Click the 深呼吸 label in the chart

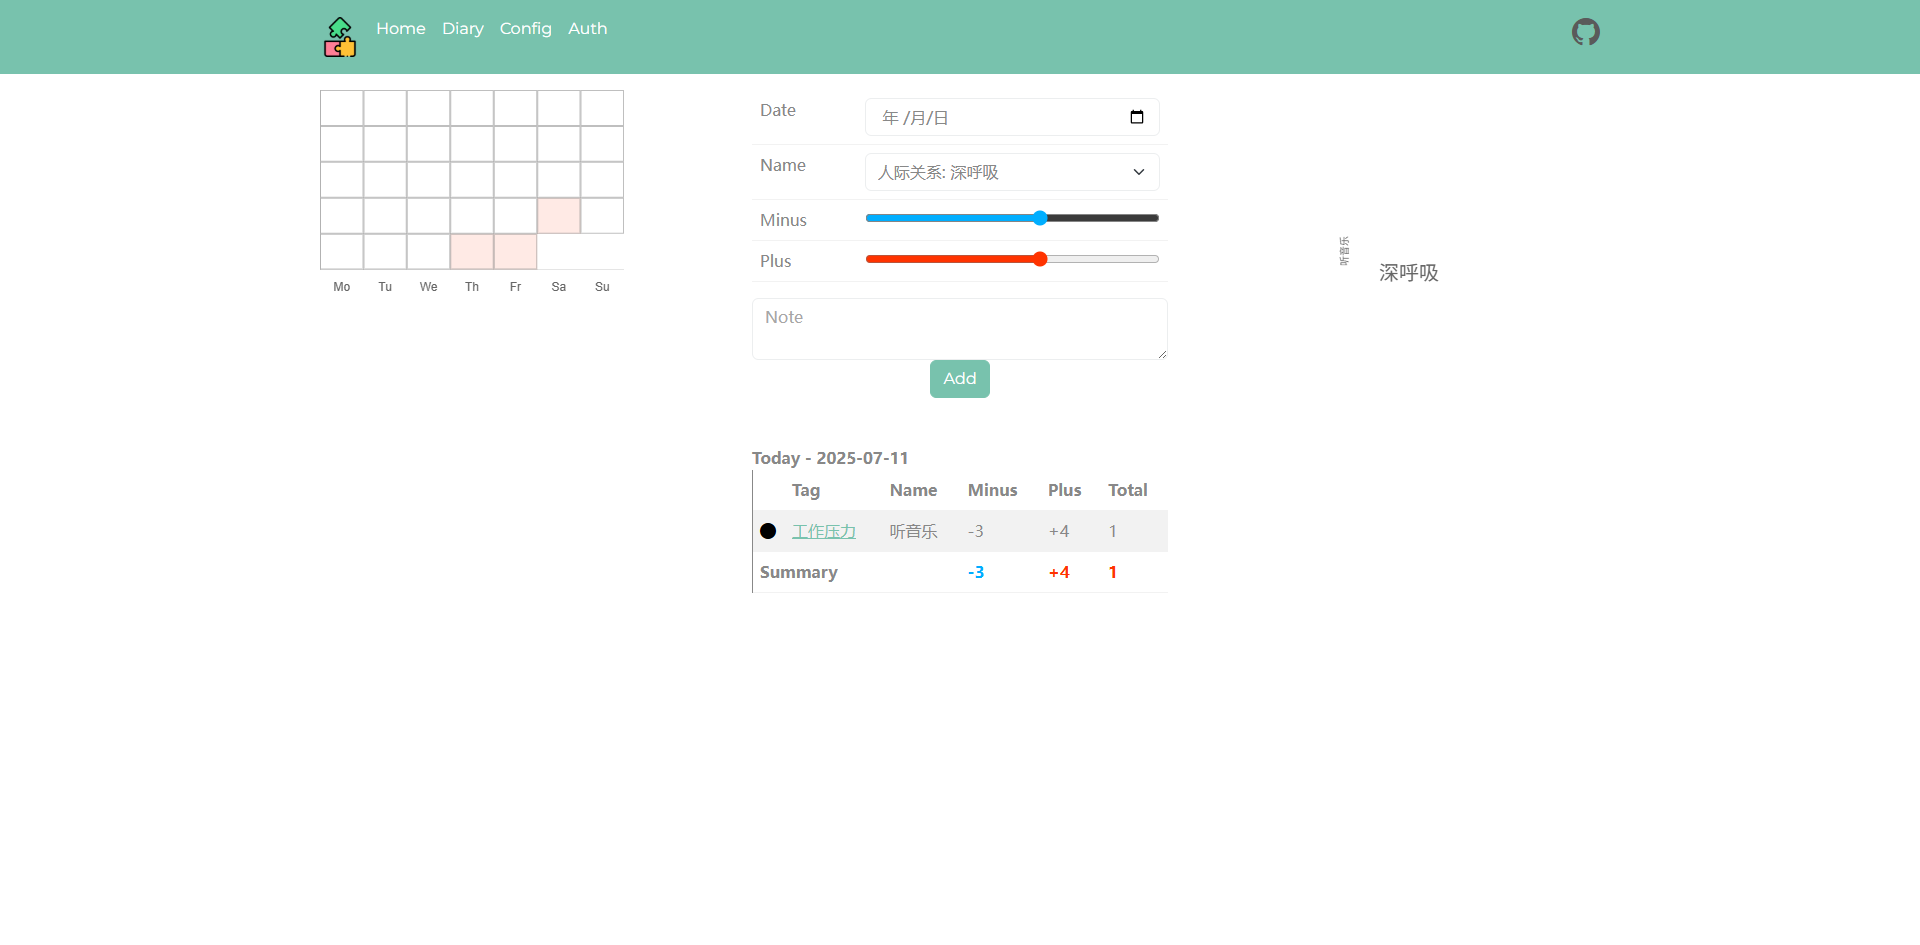(1409, 273)
